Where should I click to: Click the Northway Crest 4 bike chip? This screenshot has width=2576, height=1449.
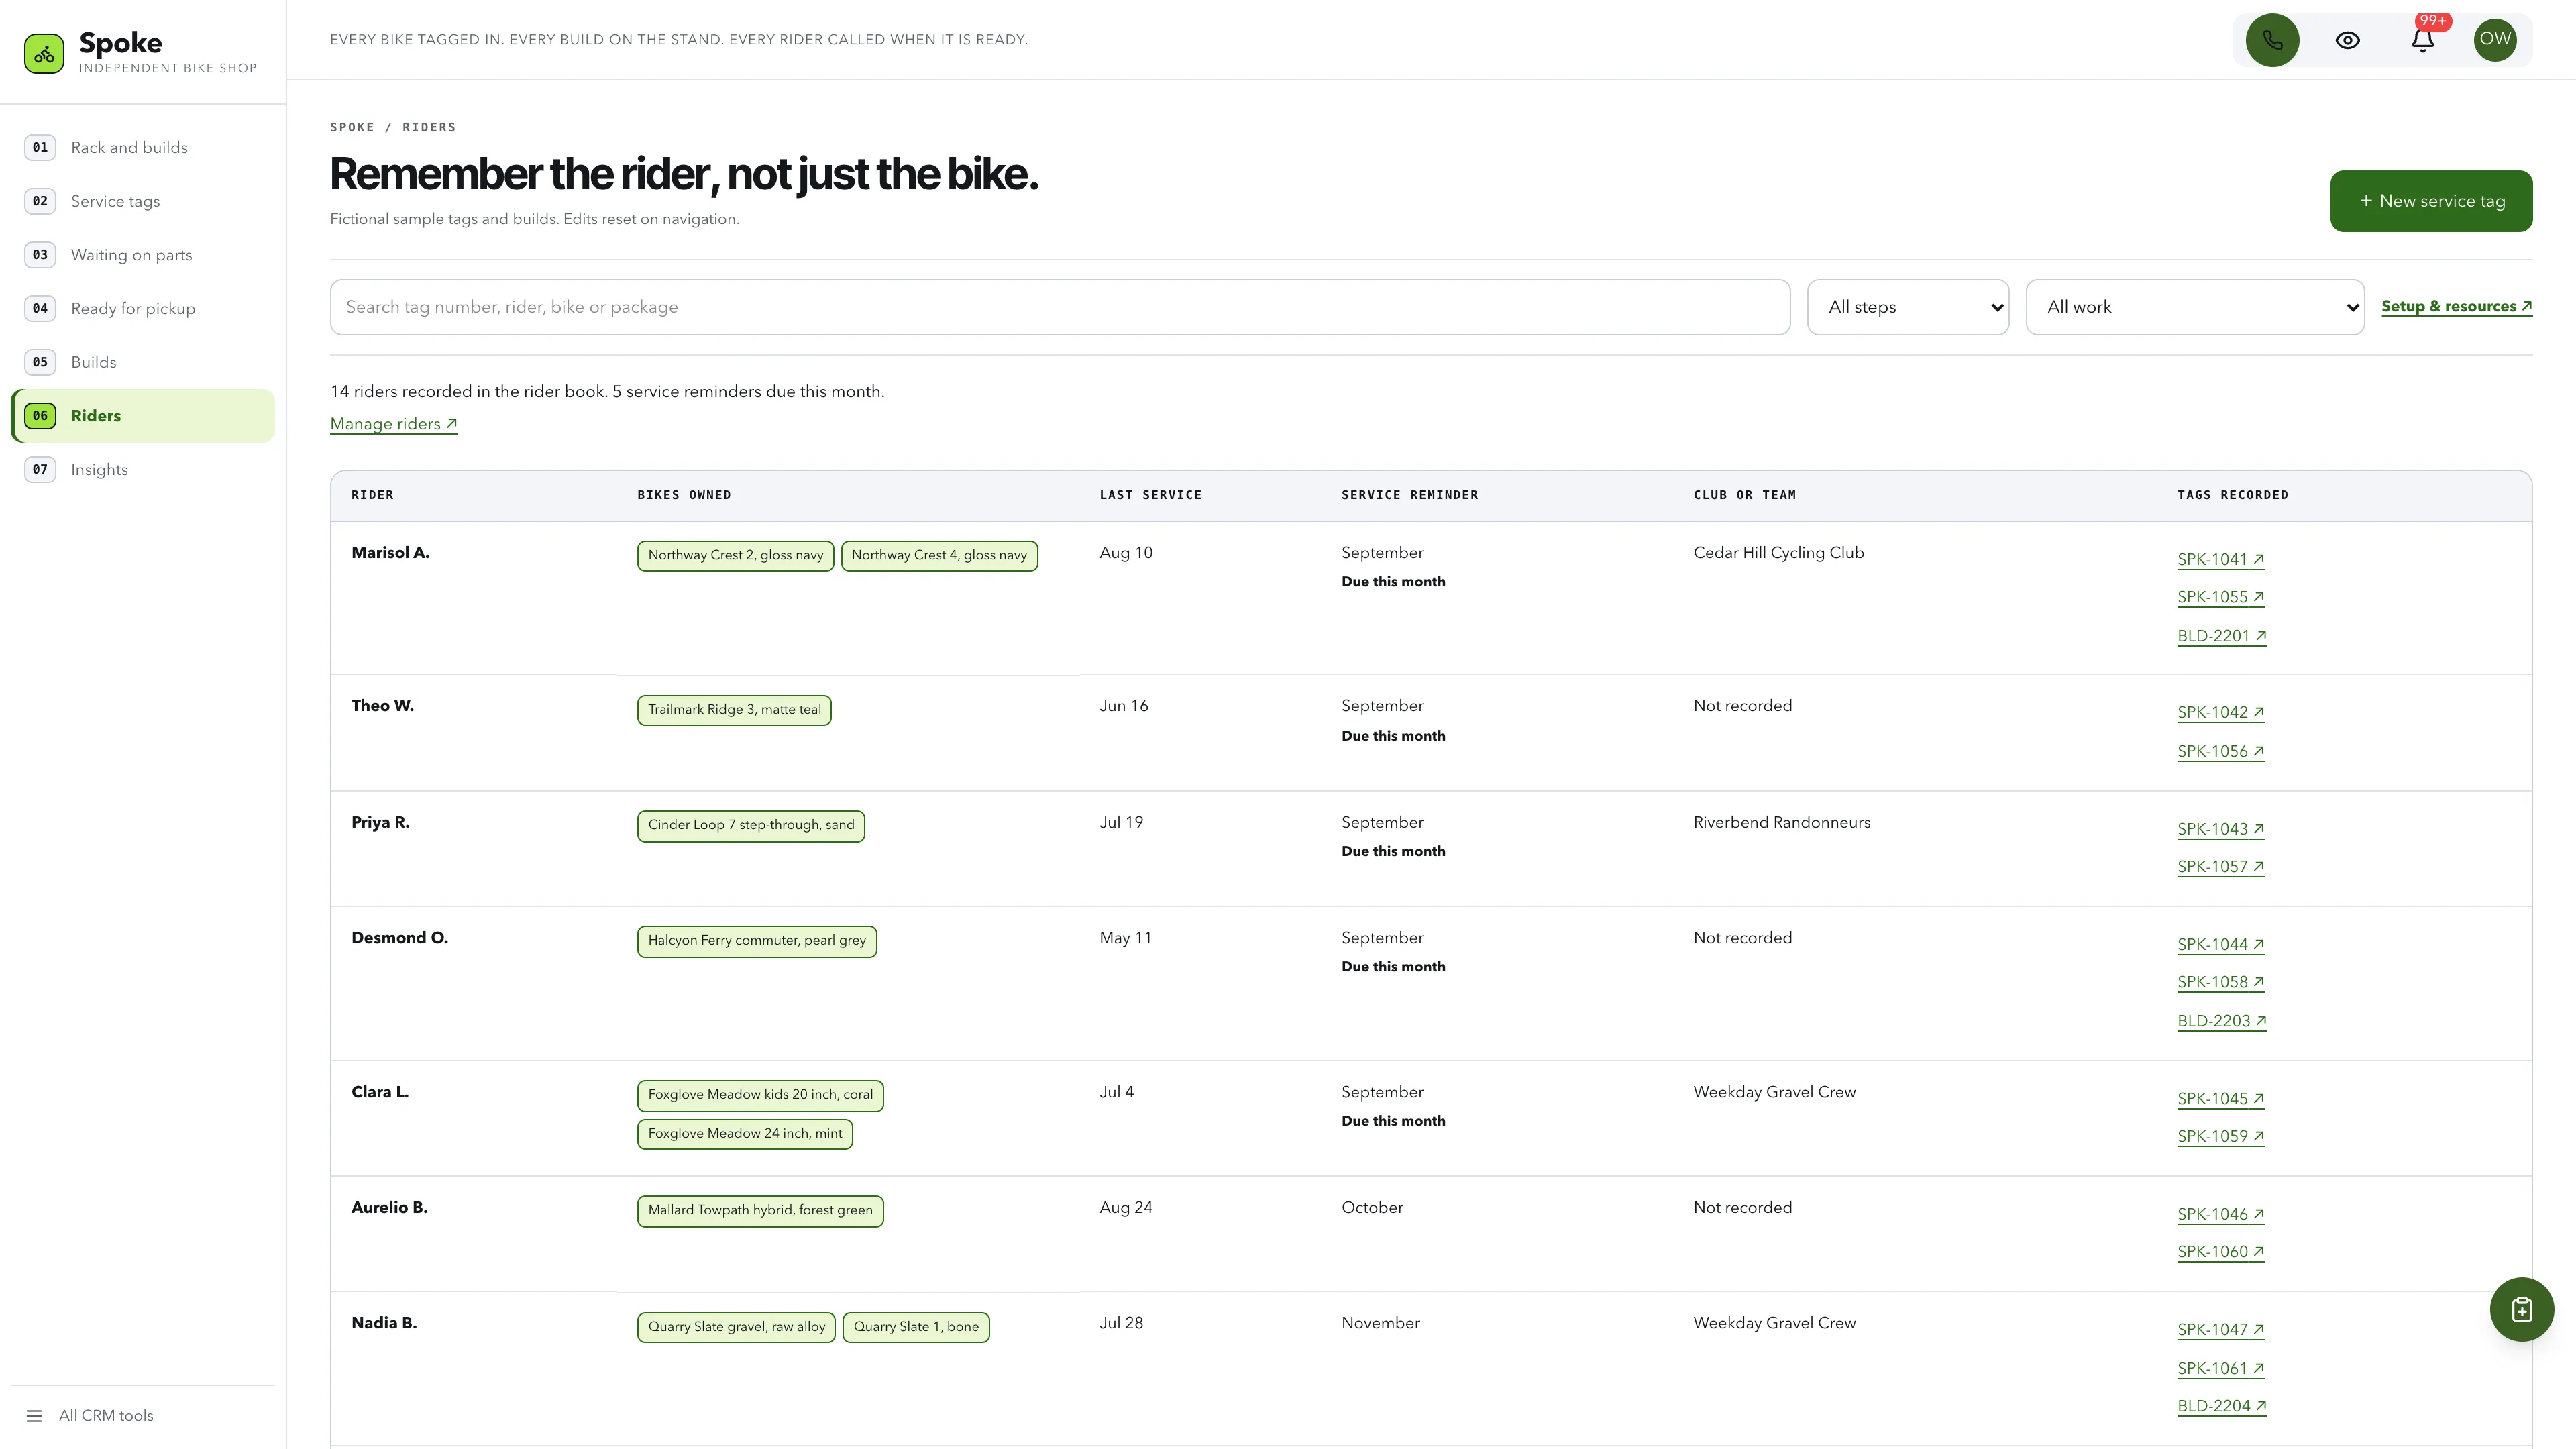click(939, 556)
